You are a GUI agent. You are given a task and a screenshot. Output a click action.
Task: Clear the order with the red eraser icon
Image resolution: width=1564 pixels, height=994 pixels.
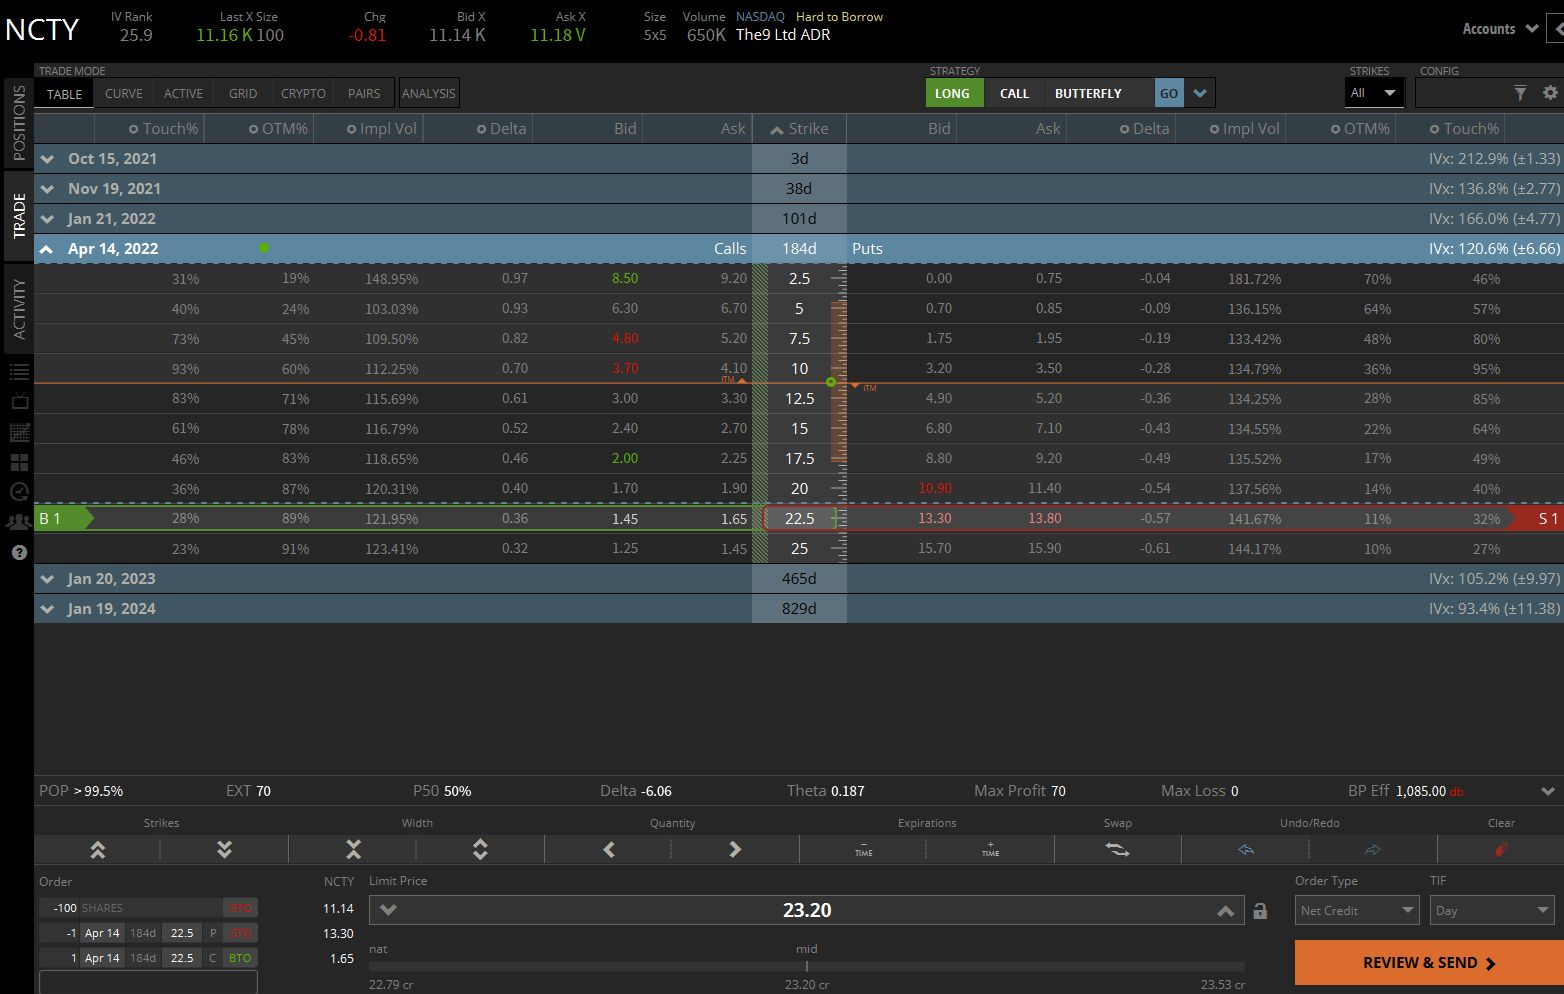click(1500, 850)
